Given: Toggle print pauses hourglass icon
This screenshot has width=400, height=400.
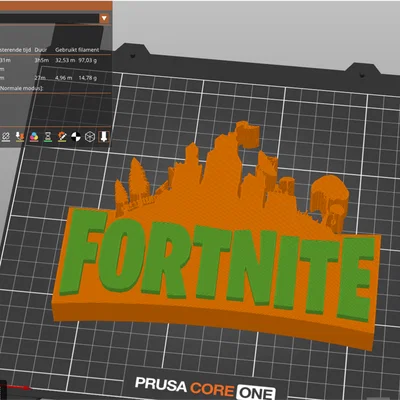Looking at the screenshot, I should click(x=48, y=137).
